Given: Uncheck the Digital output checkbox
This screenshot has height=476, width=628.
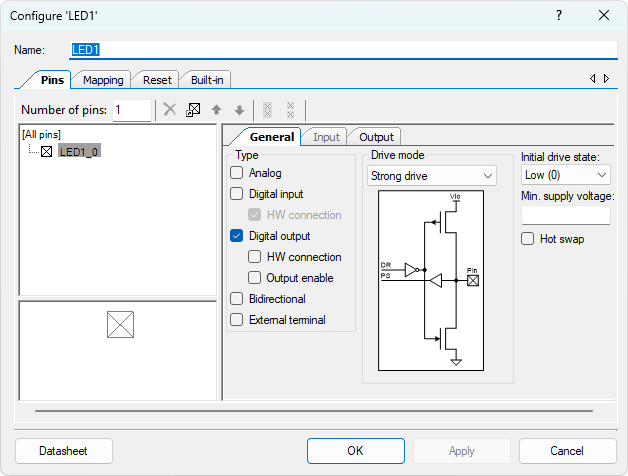Looking at the screenshot, I should [237, 236].
